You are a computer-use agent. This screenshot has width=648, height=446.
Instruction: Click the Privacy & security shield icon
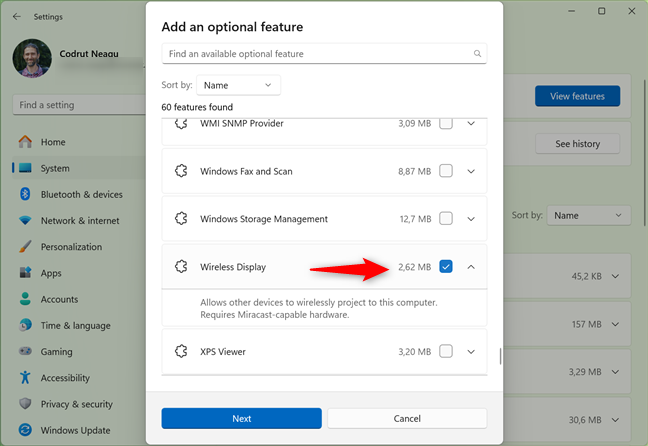click(25, 403)
